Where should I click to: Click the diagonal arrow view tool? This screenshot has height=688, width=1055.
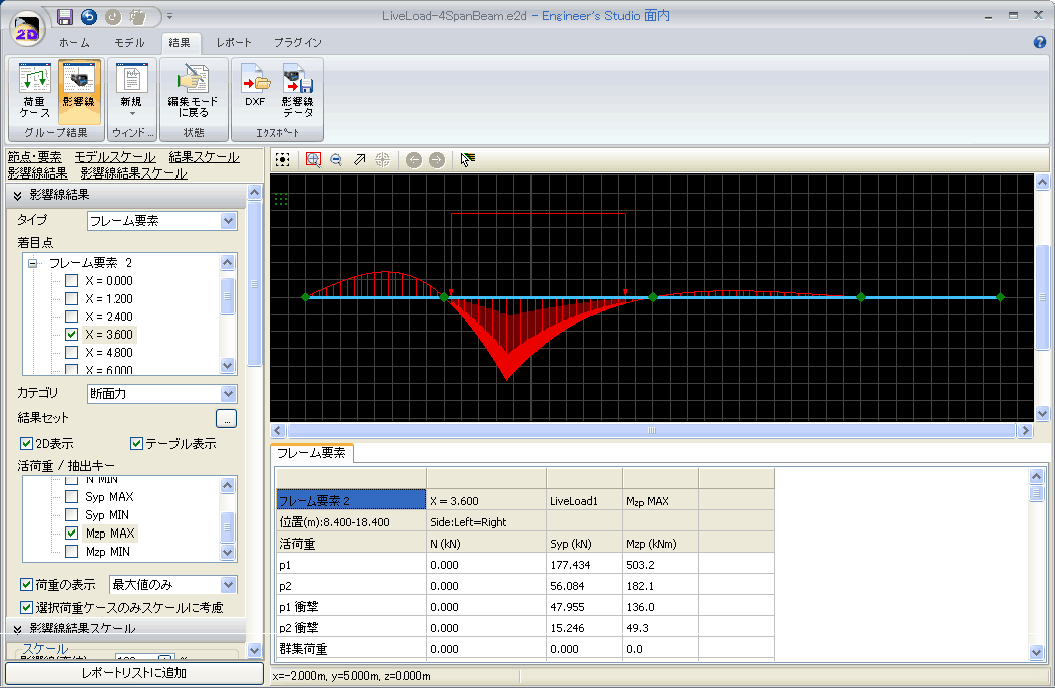[359, 159]
